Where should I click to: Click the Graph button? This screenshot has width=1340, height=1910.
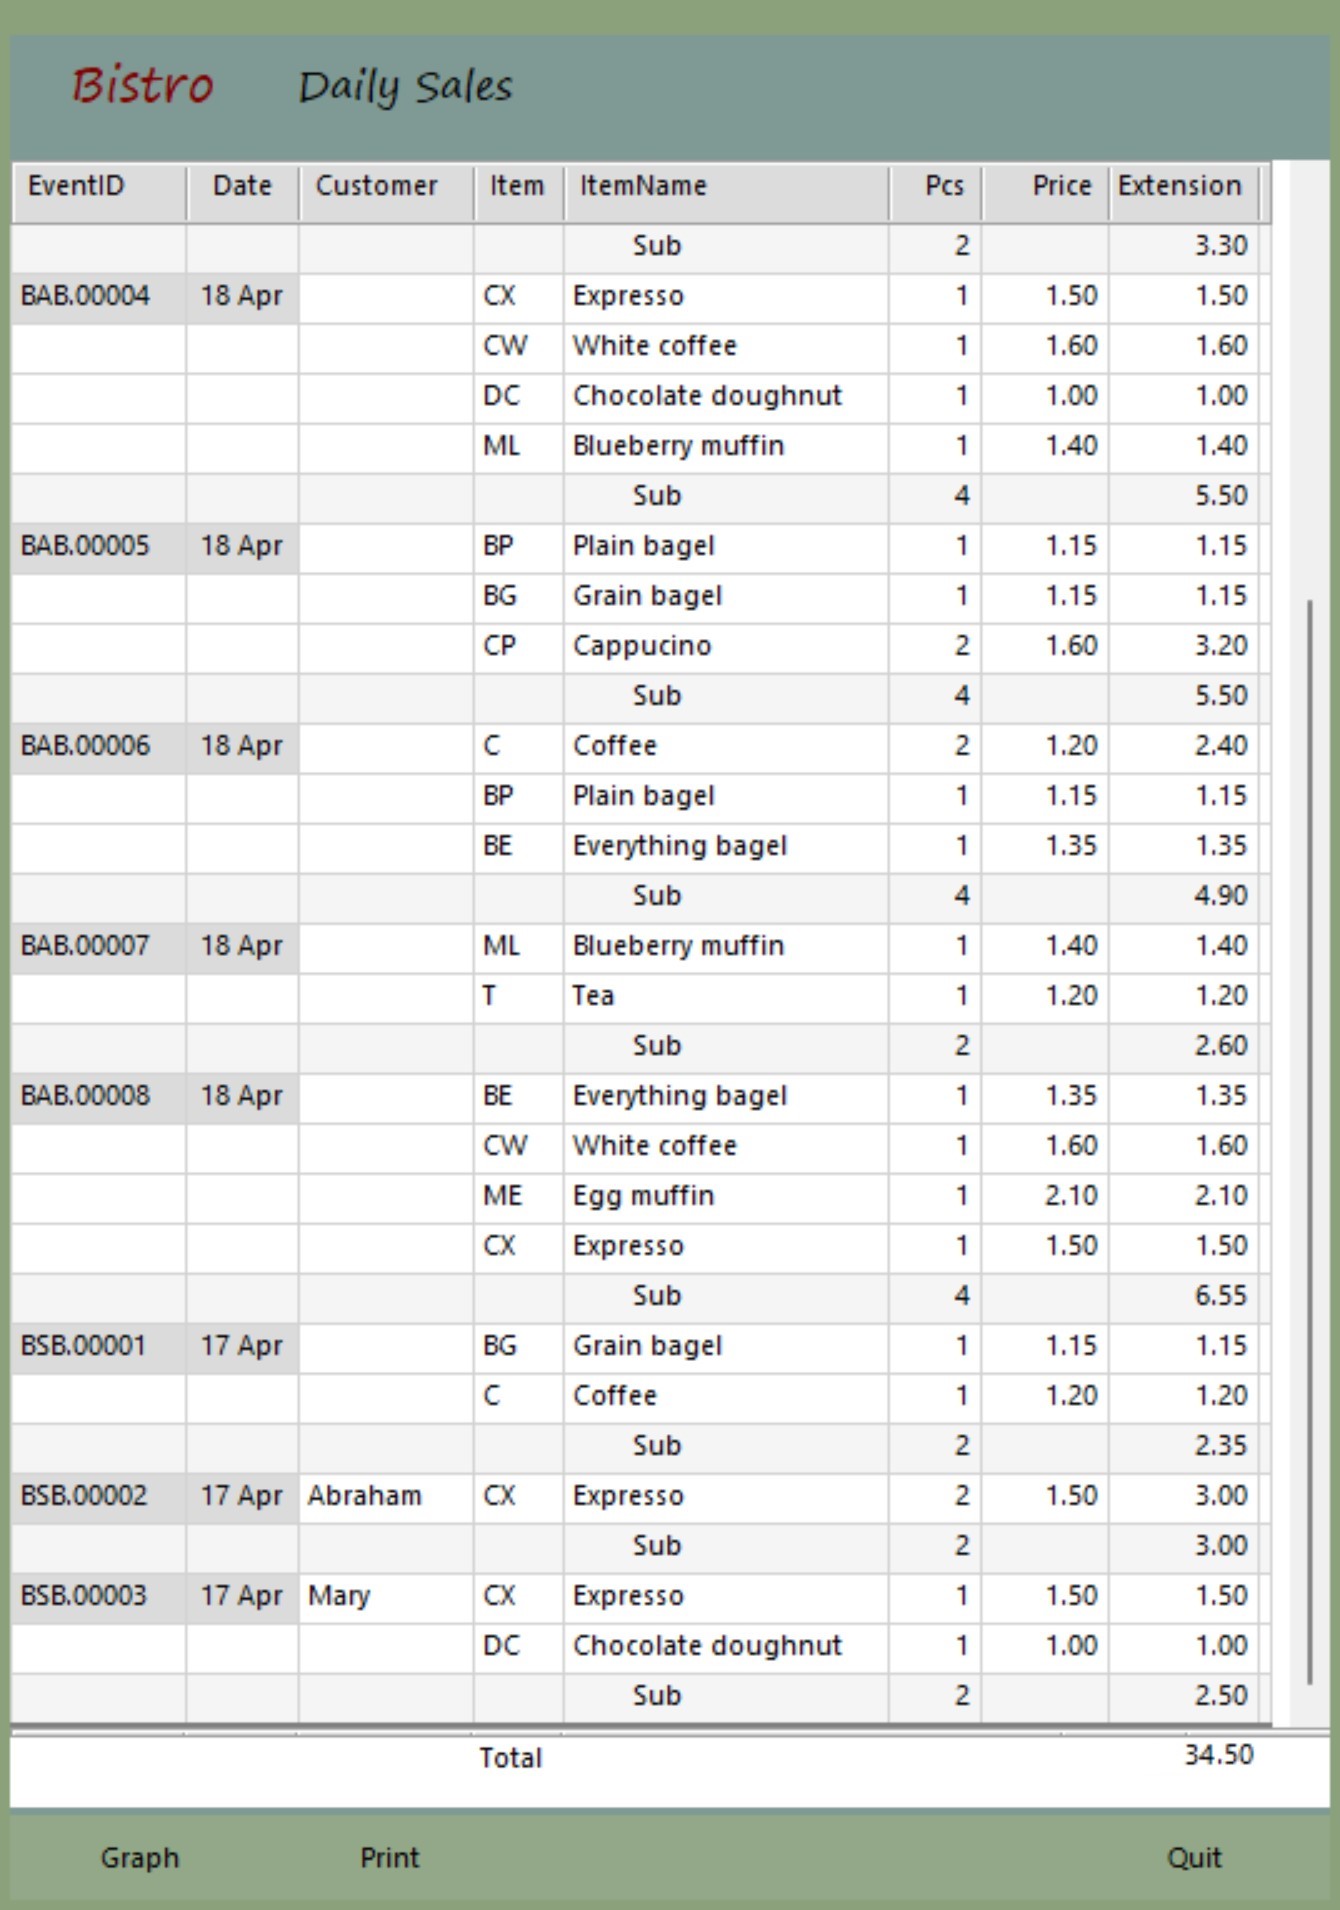tap(140, 1857)
